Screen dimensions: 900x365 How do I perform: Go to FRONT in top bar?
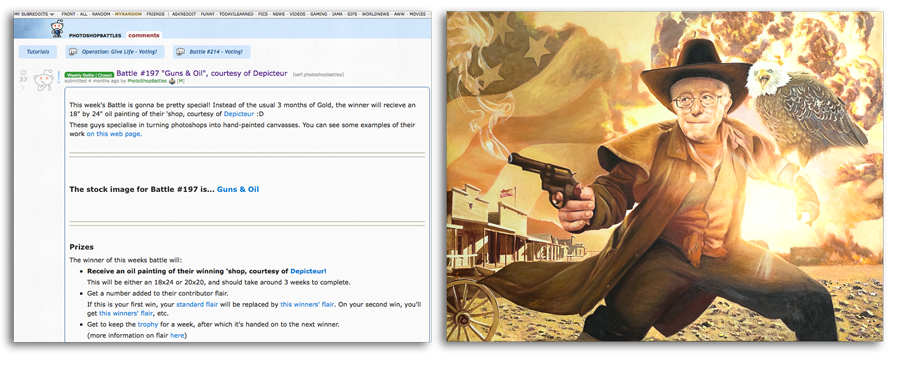[x=69, y=13]
